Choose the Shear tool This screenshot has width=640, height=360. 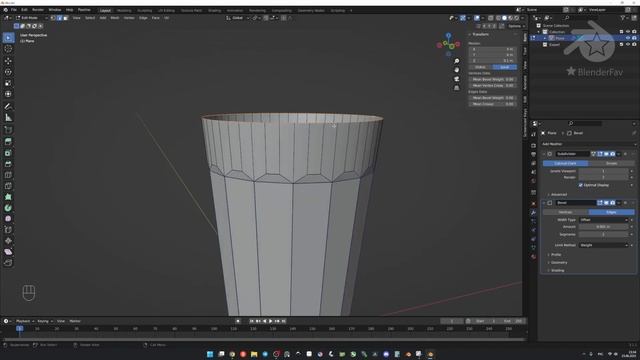coord(8,252)
